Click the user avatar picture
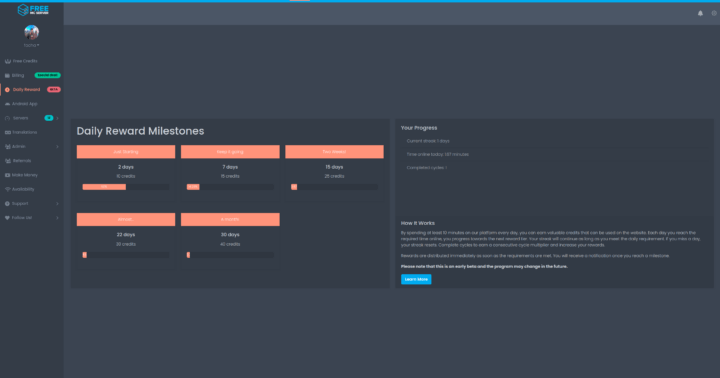720x378 pixels. click(32, 32)
